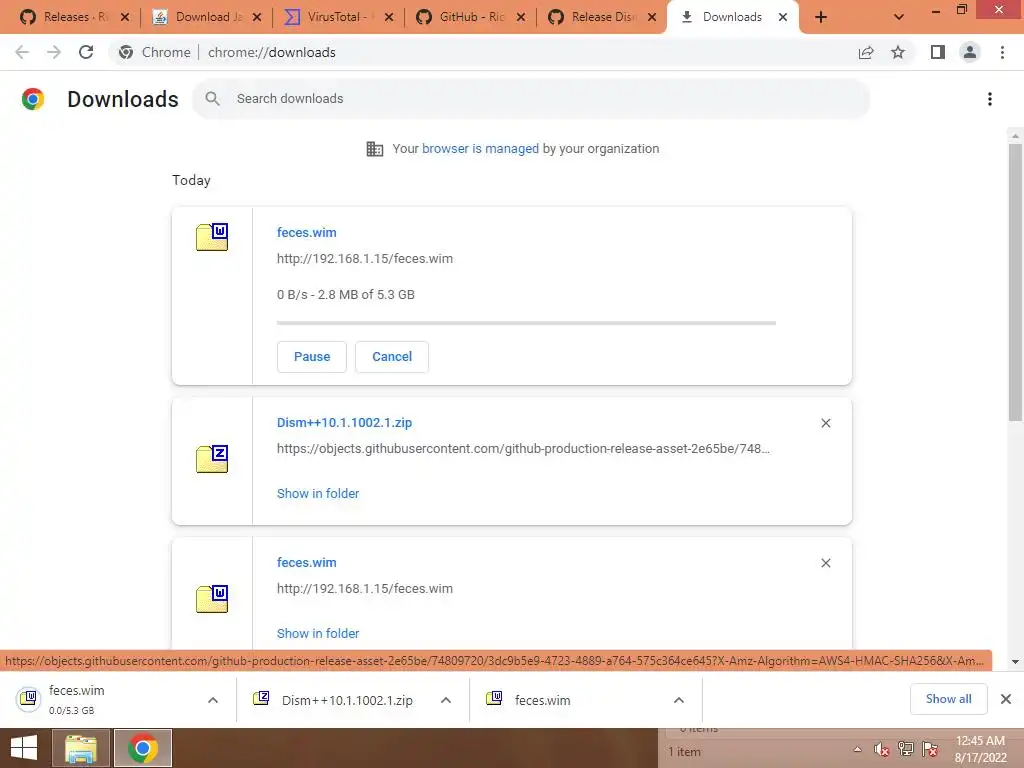
Task: Close the Releases GitHub tab
Action: pos(125,17)
